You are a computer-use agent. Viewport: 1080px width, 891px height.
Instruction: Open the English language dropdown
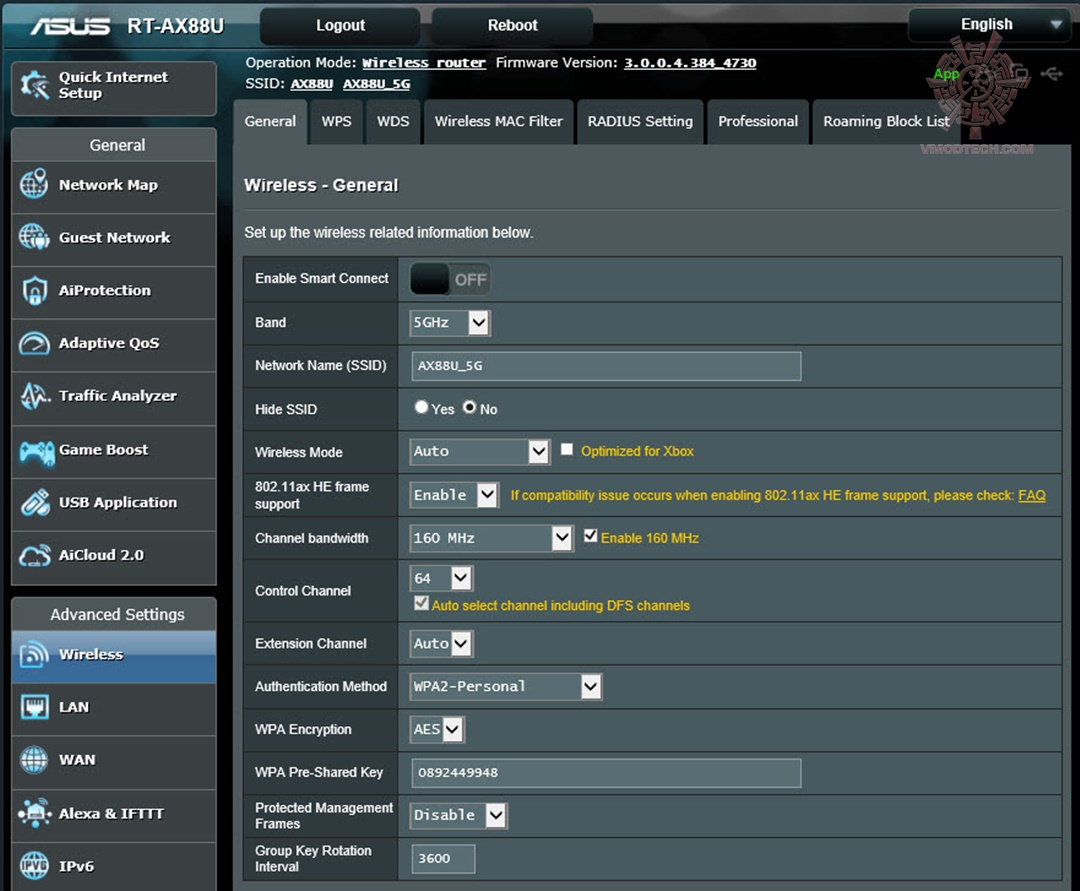point(988,25)
